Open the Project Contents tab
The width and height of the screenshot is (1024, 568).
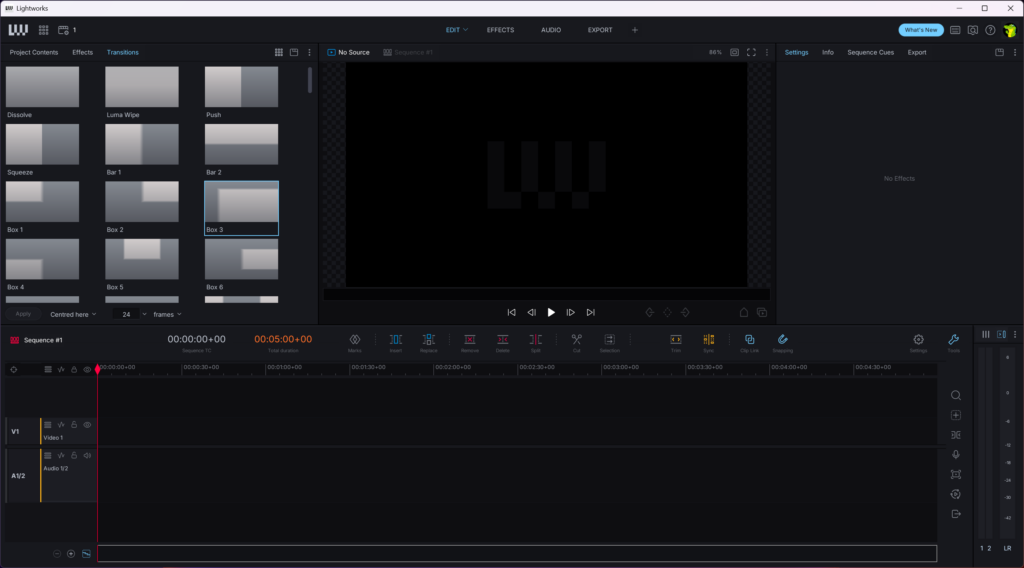pyautogui.click(x=34, y=52)
